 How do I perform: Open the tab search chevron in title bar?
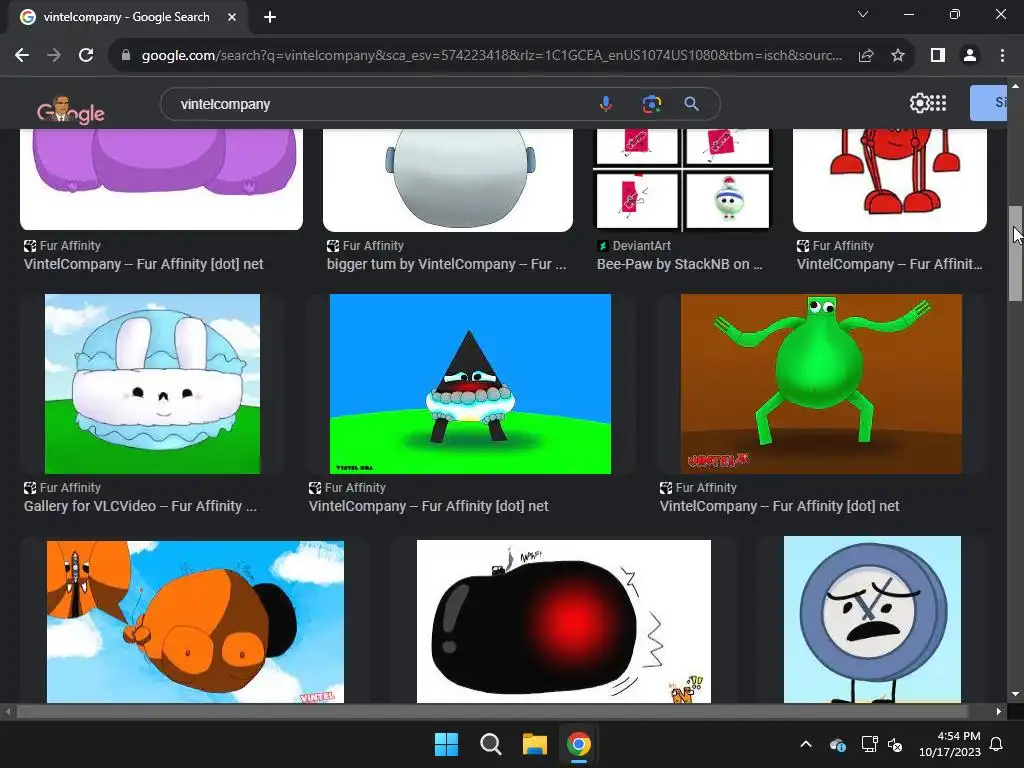[863, 14]
